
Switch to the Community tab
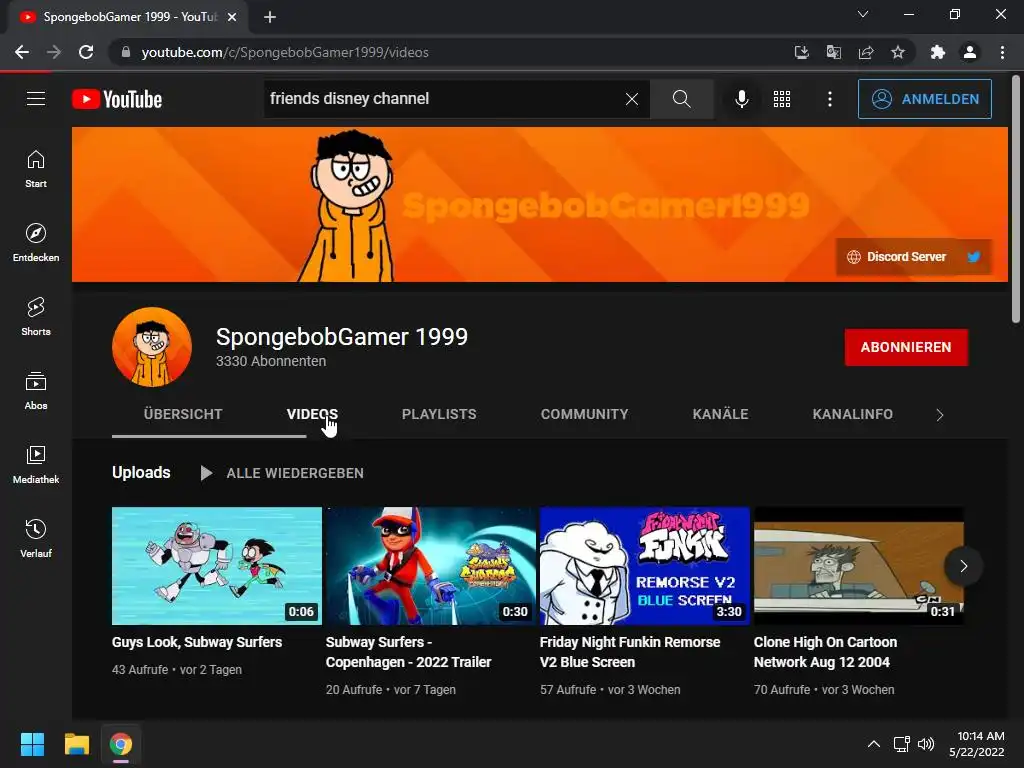pos(584,414)
